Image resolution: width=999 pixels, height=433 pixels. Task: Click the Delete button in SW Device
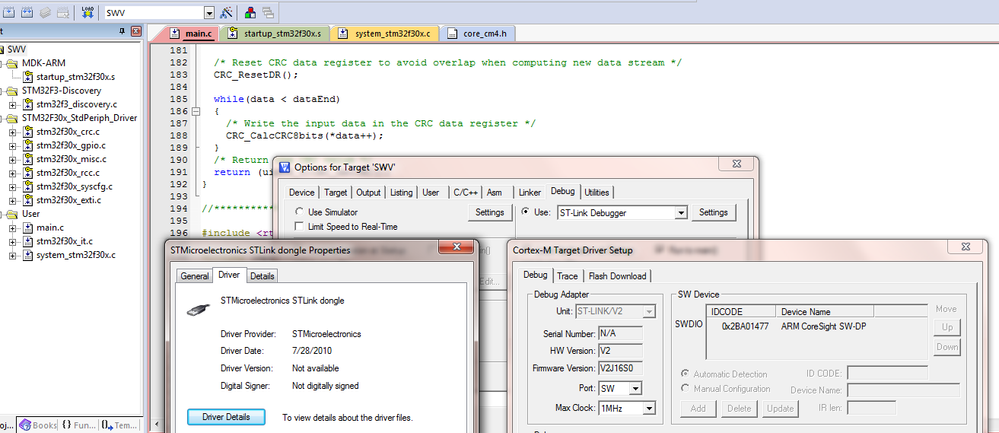(x=739, y=408)
